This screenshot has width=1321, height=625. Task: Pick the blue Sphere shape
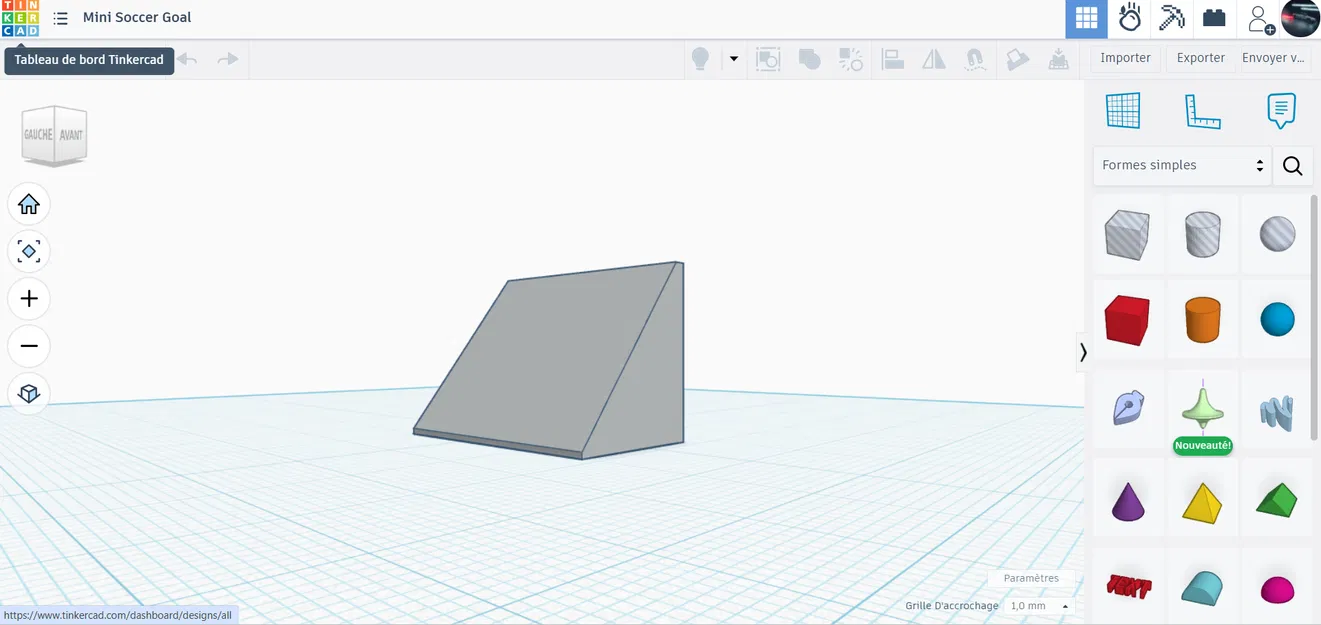[x=1277, y=320]
